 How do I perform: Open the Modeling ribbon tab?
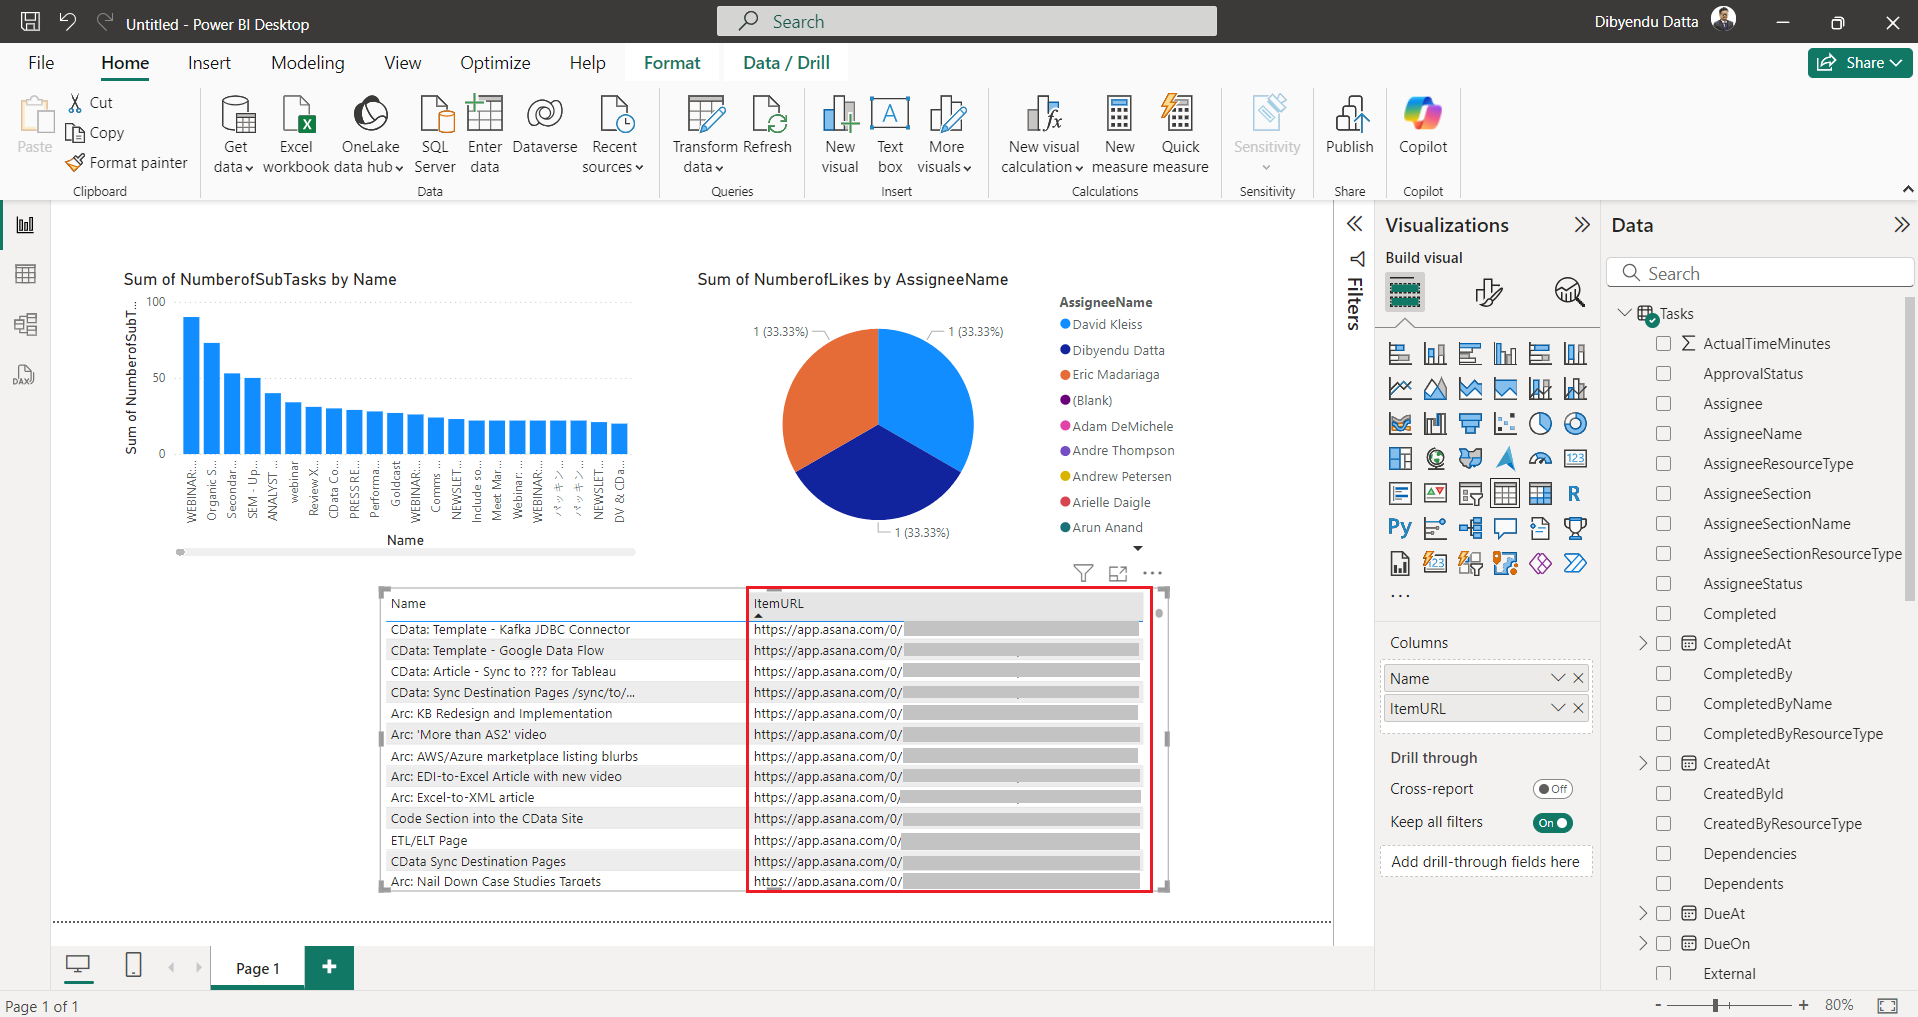tap(307, 63)
